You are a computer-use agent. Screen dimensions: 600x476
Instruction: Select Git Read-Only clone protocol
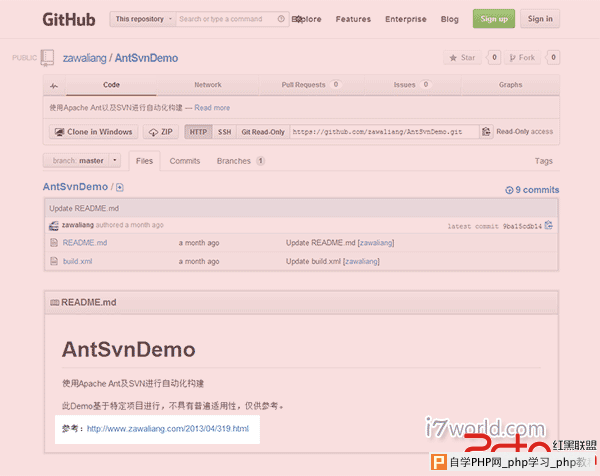click(263, 132)
